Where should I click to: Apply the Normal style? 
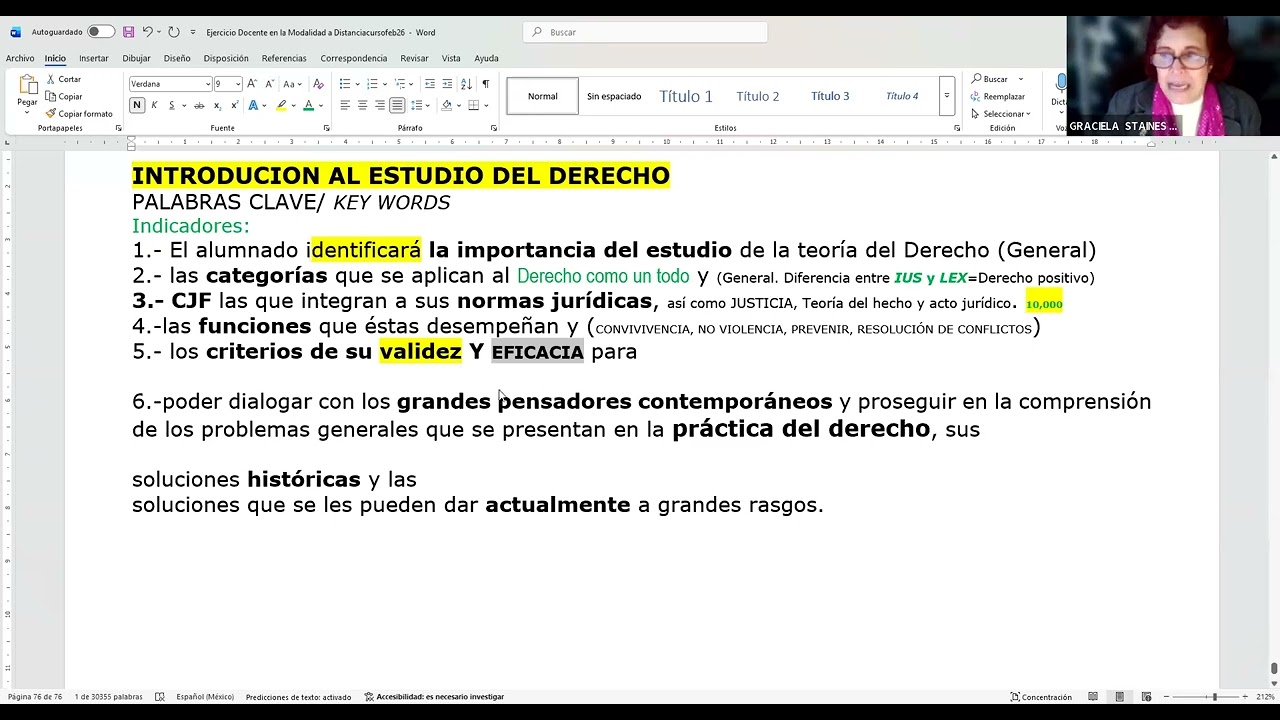543,96
